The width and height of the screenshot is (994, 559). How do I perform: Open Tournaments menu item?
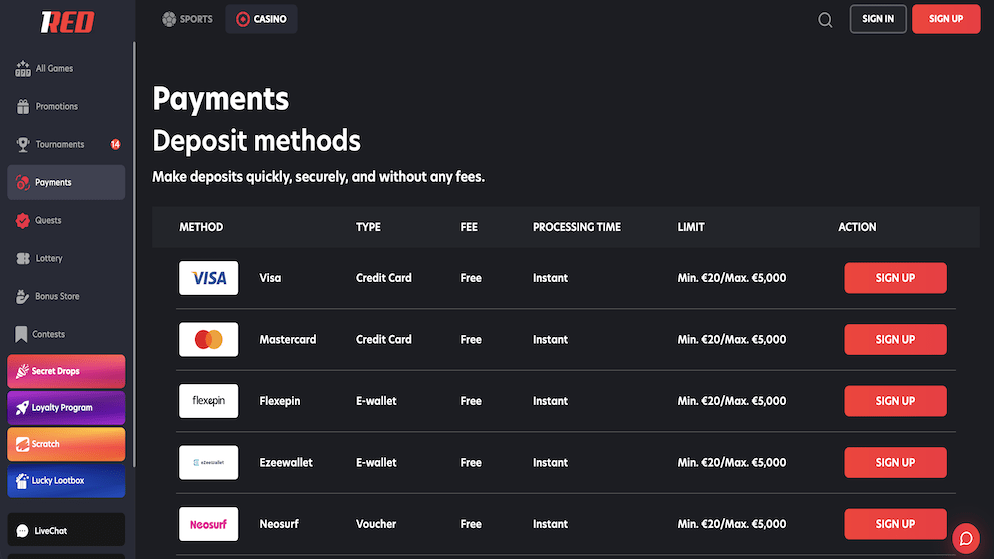[x=66, y=145]
